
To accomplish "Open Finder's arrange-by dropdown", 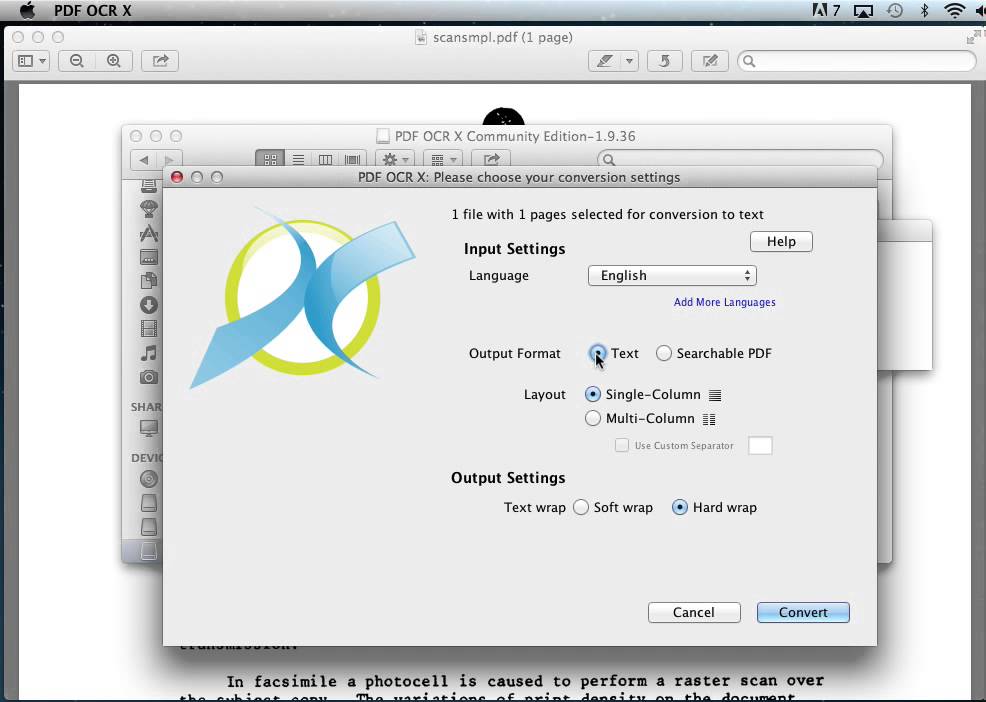I will point(443,160).
